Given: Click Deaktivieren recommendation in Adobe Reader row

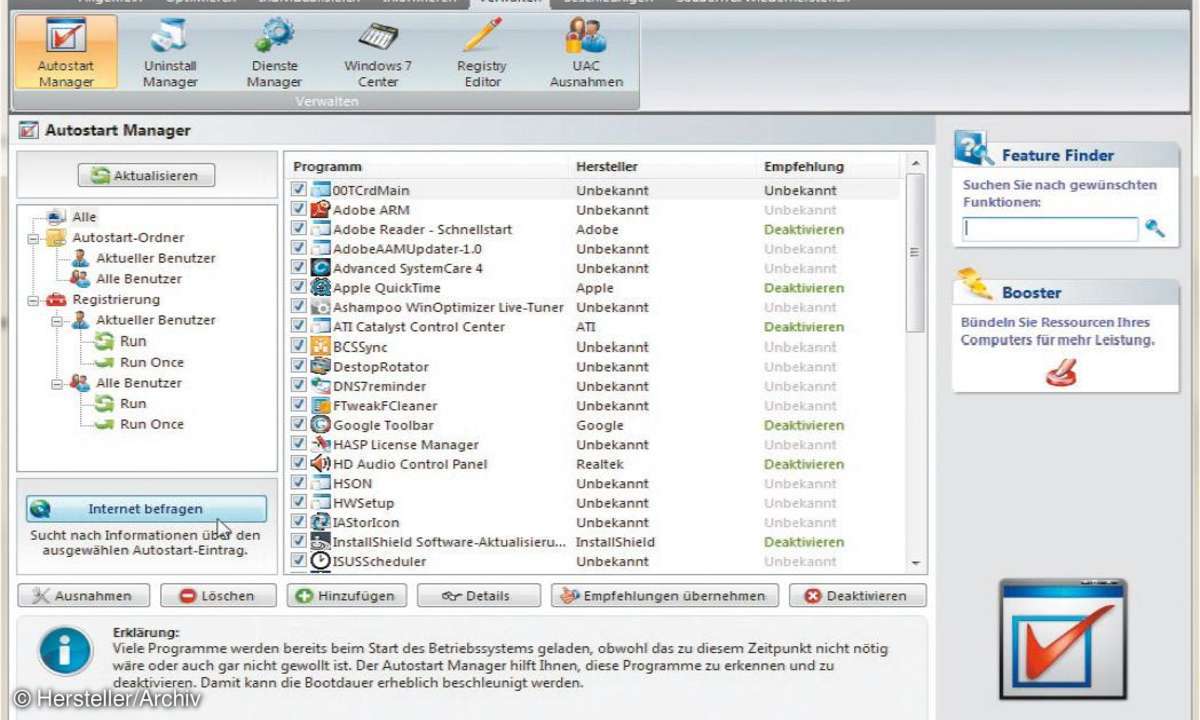Looking at the screenshot, I should pos(804,229).
